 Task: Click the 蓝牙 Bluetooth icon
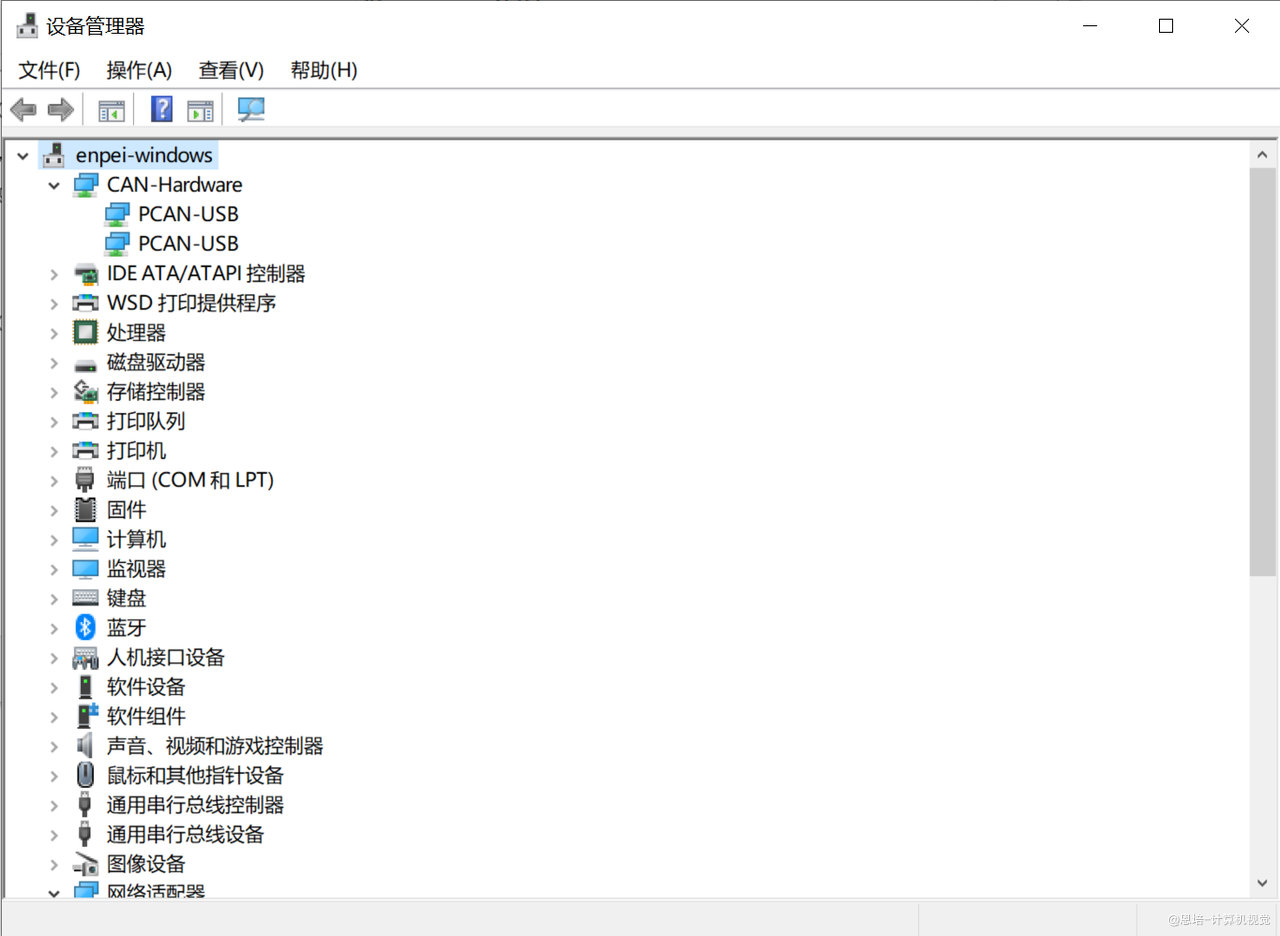(86, 628)
